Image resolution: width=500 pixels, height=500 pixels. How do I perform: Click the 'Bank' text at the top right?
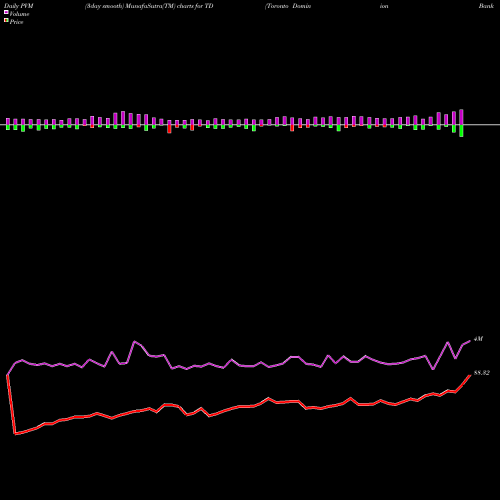[x=486, y=6]
